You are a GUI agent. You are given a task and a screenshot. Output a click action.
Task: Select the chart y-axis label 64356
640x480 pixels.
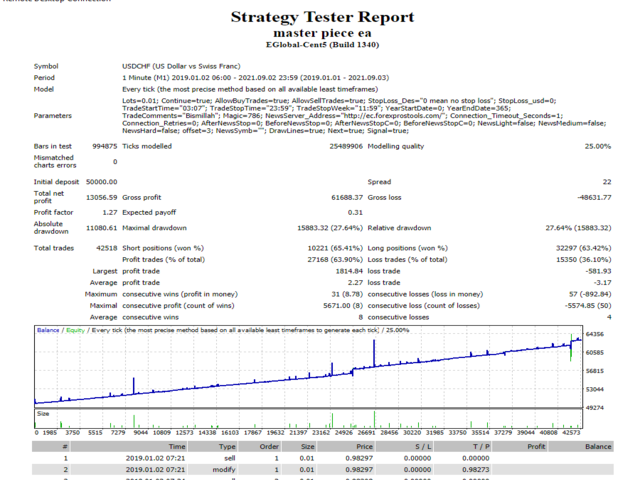pos(595,334)
